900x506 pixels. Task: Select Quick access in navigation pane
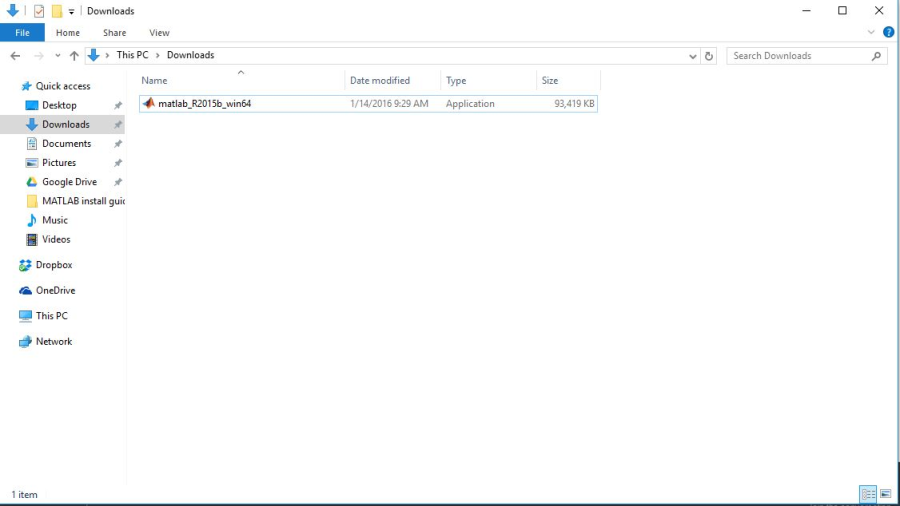pos(63,86)
